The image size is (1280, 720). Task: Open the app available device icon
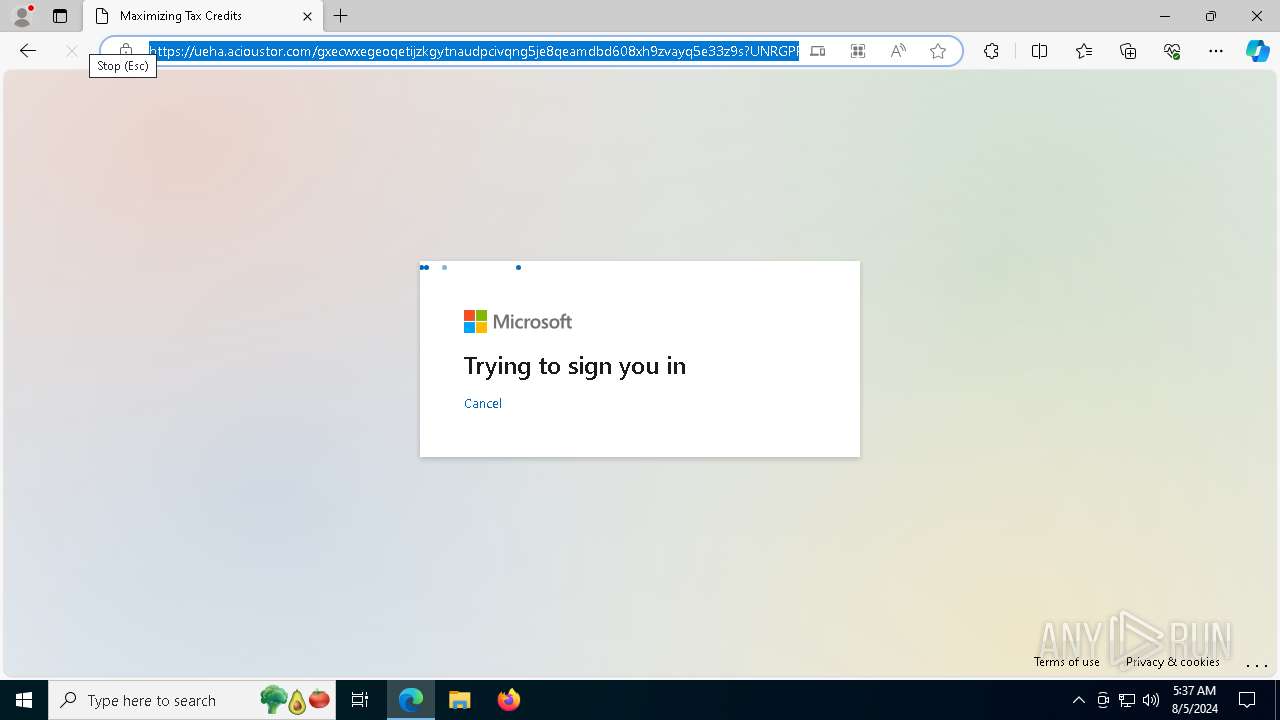818,51
